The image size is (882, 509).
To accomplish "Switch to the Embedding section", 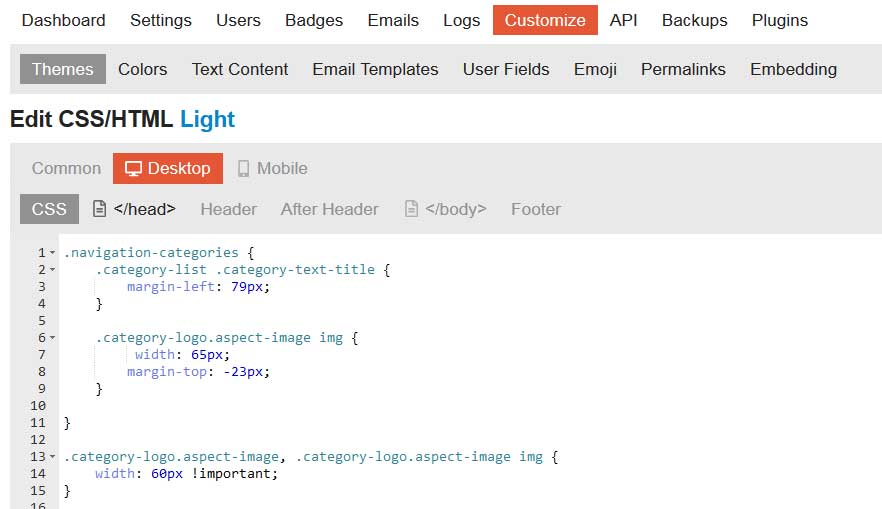I will click(793, 69).
